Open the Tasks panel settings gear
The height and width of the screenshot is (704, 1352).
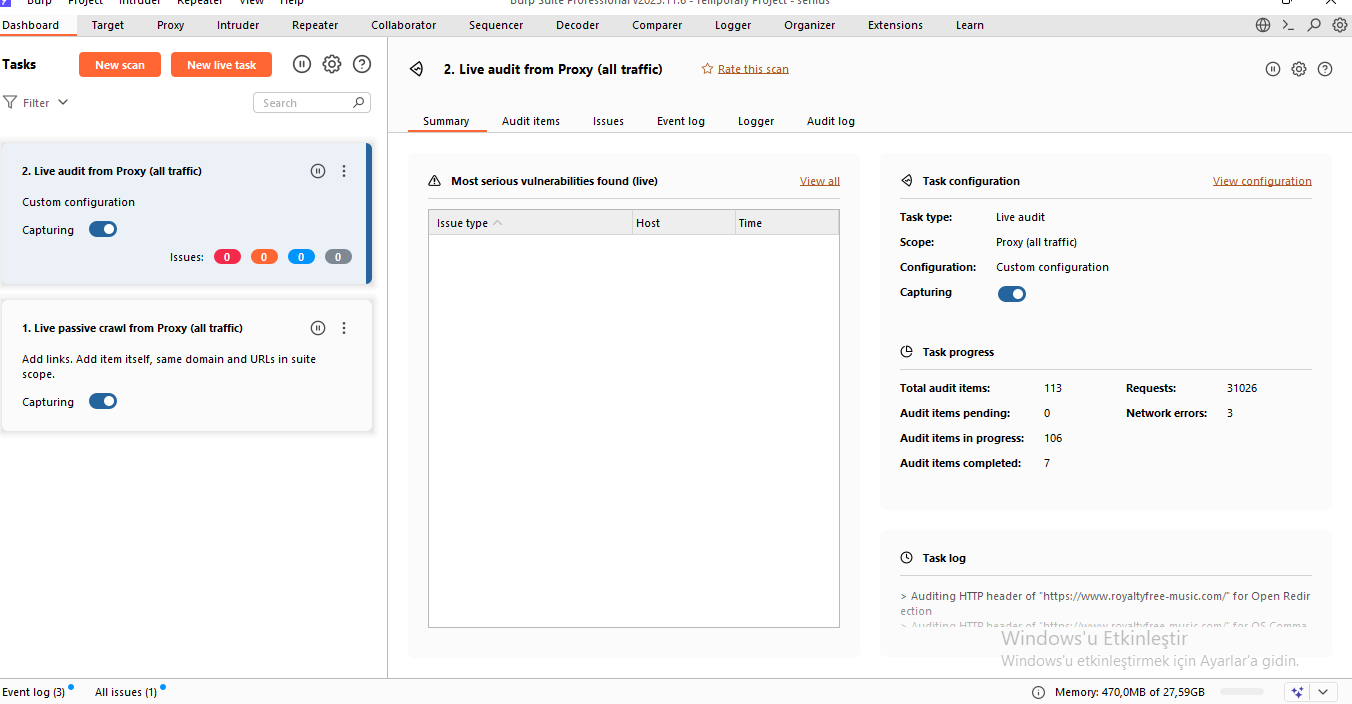[332, 65]
